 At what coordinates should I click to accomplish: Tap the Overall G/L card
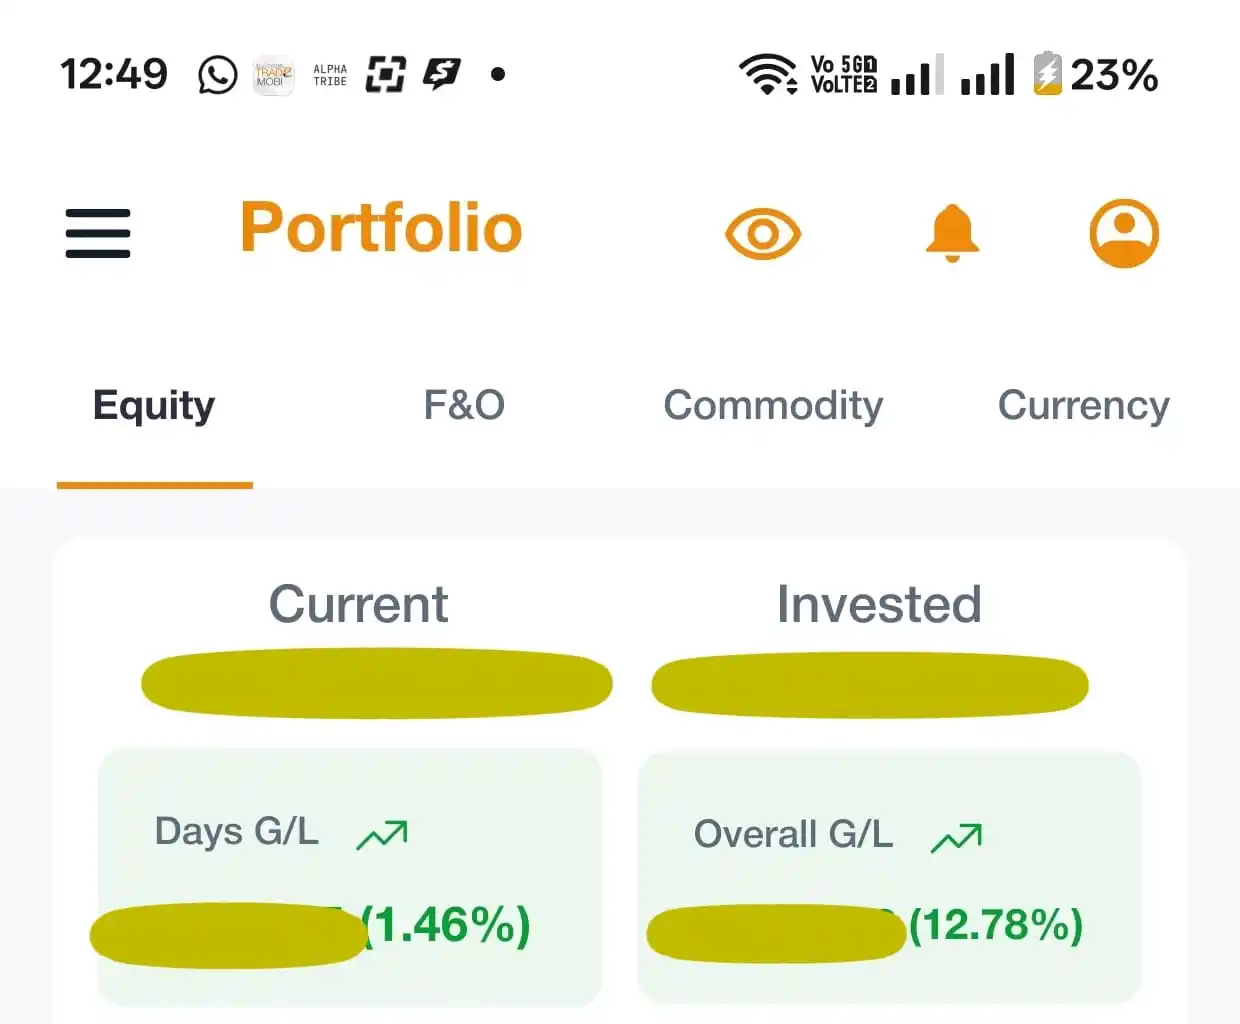(x=889, y=878)
